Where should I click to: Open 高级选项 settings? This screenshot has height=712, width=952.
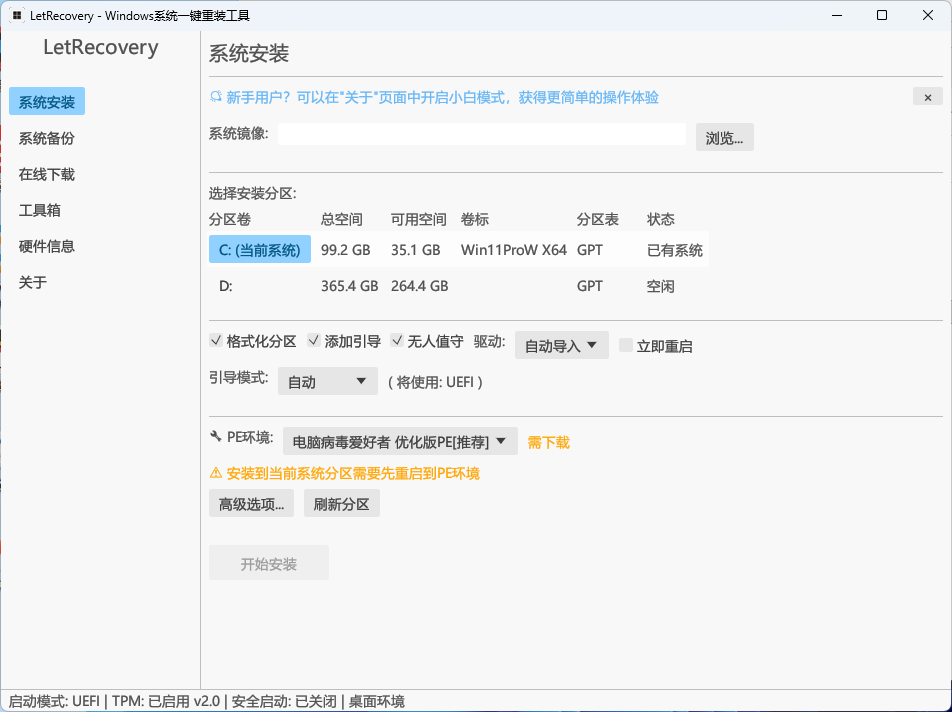[251, 504]
